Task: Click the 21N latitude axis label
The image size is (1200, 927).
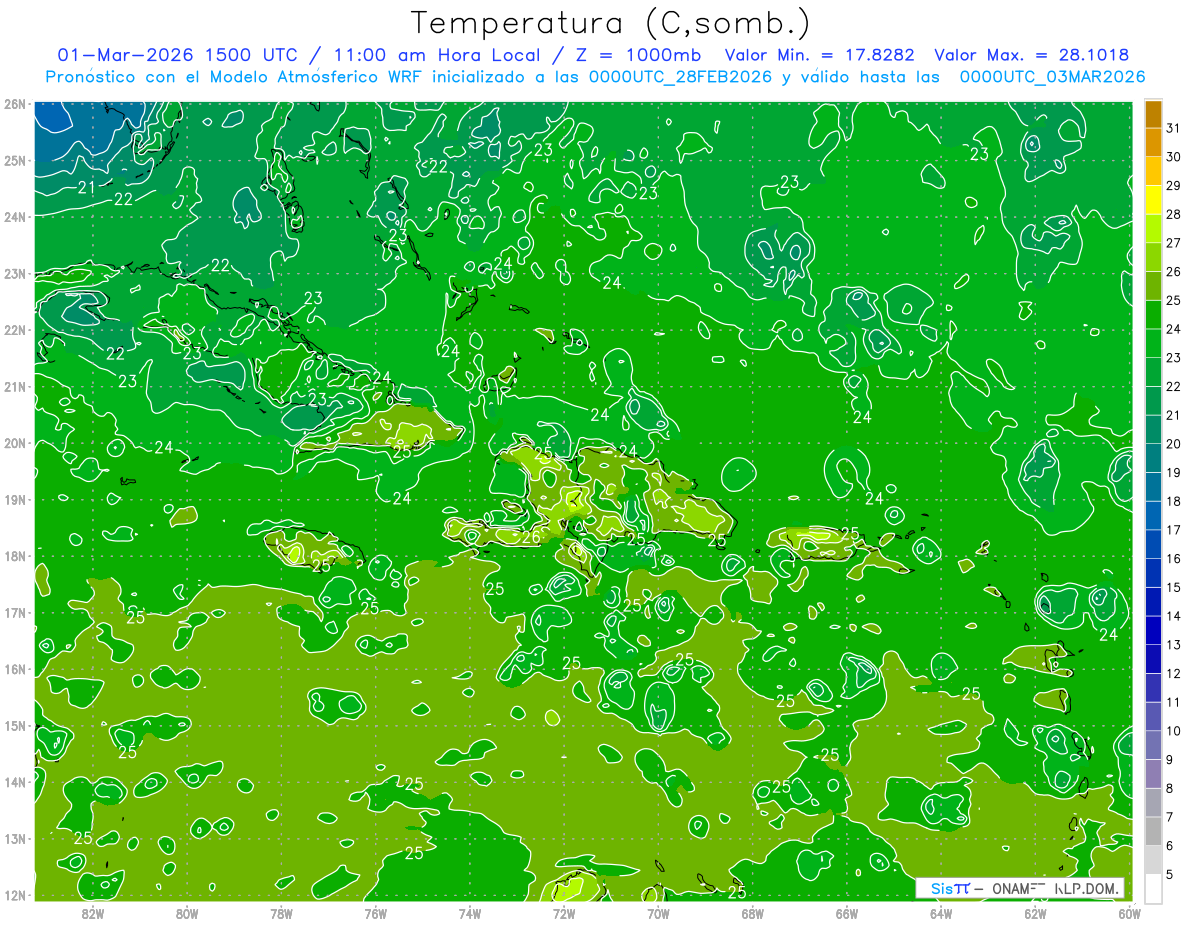Action: click(x=15, y=386)
